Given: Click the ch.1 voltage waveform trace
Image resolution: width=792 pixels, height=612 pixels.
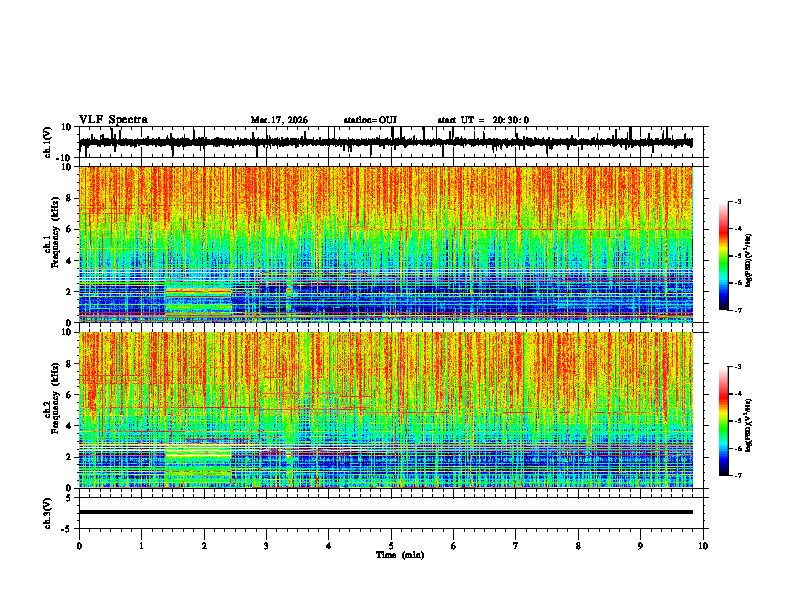Looking at the screenshot, I should pos(386,142).
